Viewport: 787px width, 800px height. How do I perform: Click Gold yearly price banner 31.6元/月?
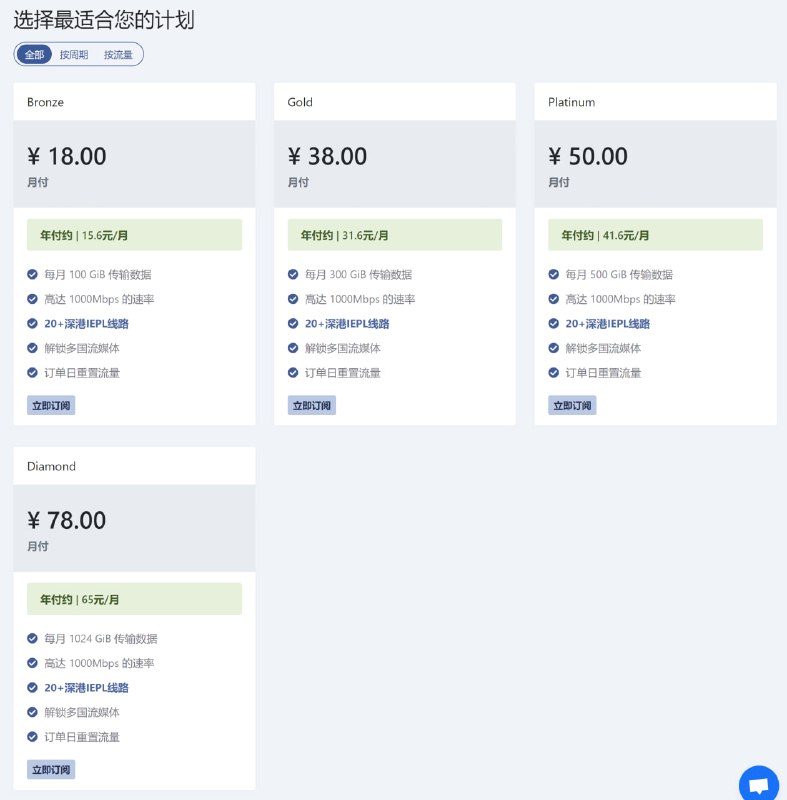click(395, 235)
